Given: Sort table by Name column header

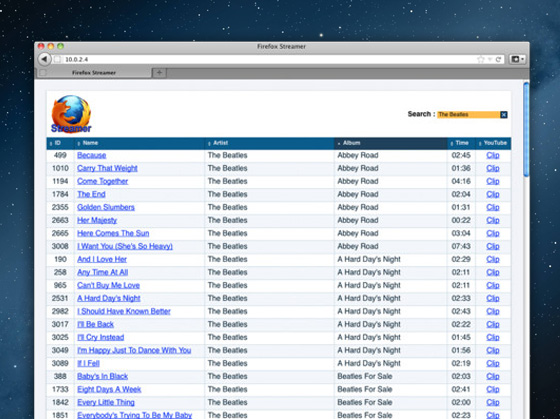Looking at the screenshot, I should (x=139, y=143).
